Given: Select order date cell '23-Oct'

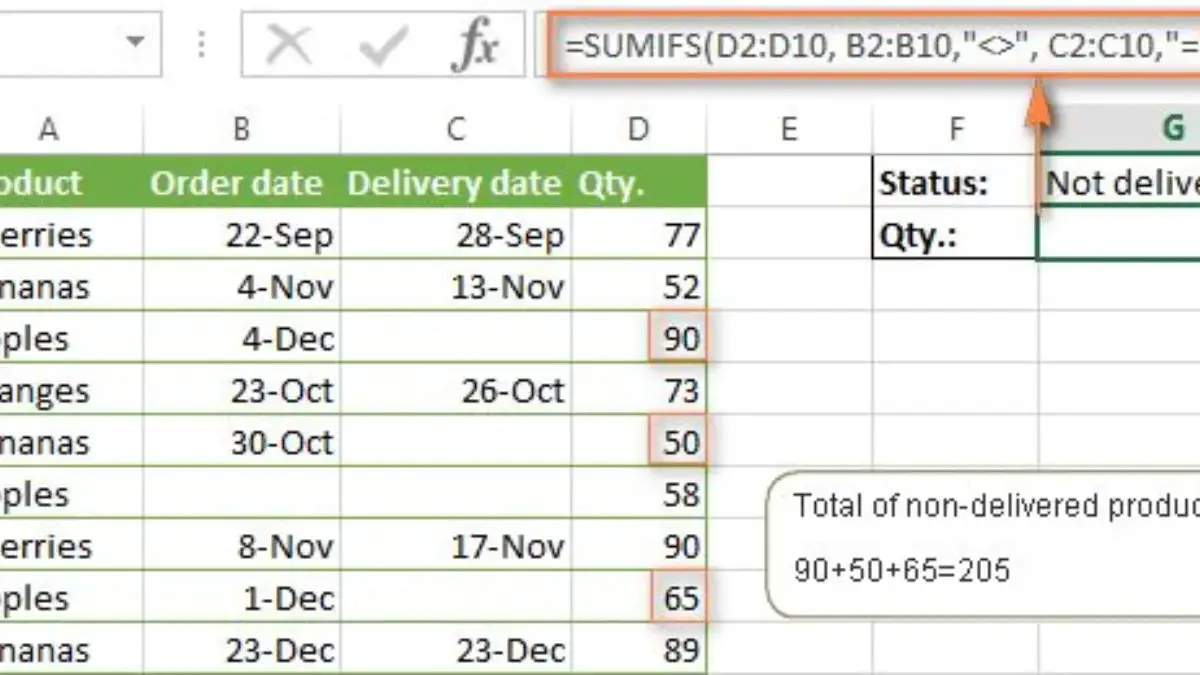Looking at the screenshot, I should 241,391.
